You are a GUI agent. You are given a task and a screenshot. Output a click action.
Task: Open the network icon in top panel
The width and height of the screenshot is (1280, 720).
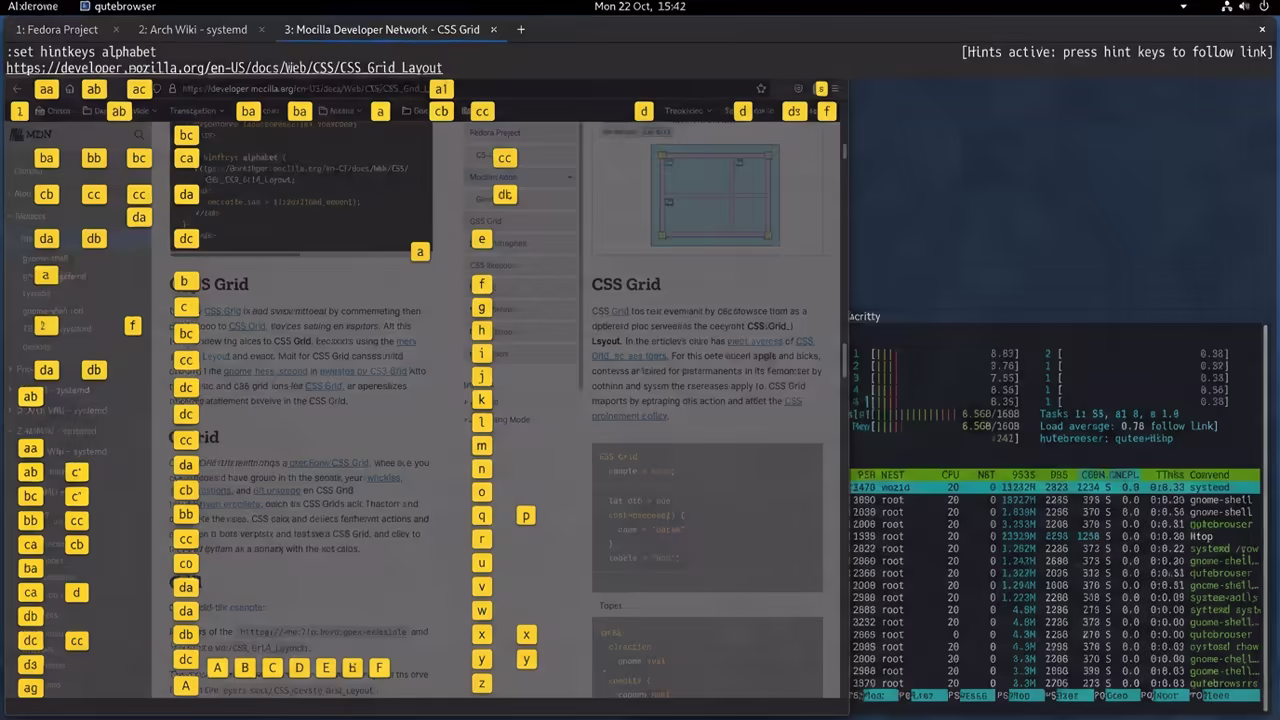(1227, 6)
